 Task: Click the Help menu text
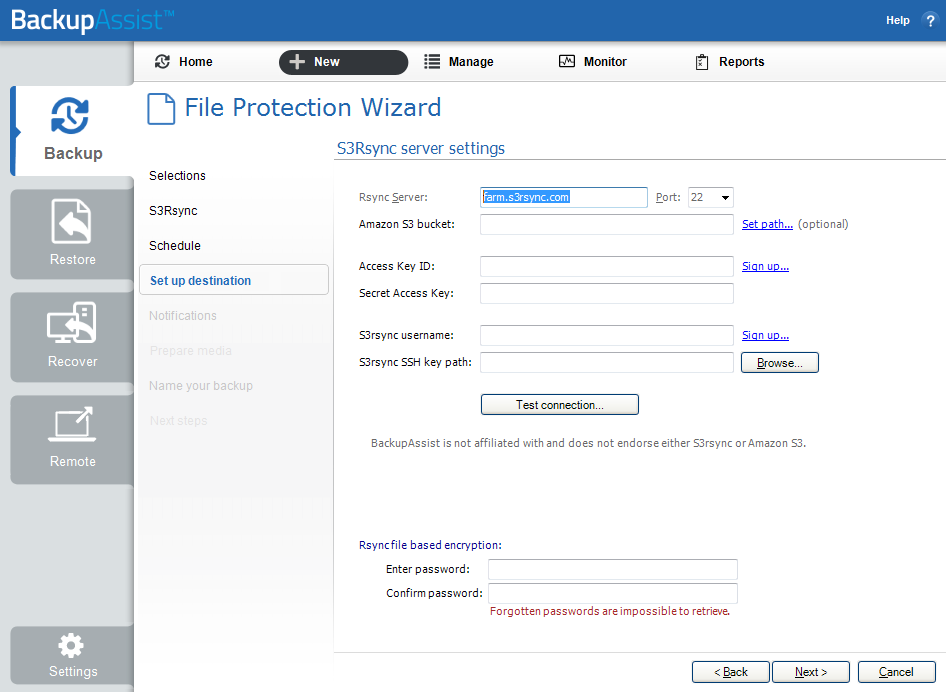coord(897,21)
